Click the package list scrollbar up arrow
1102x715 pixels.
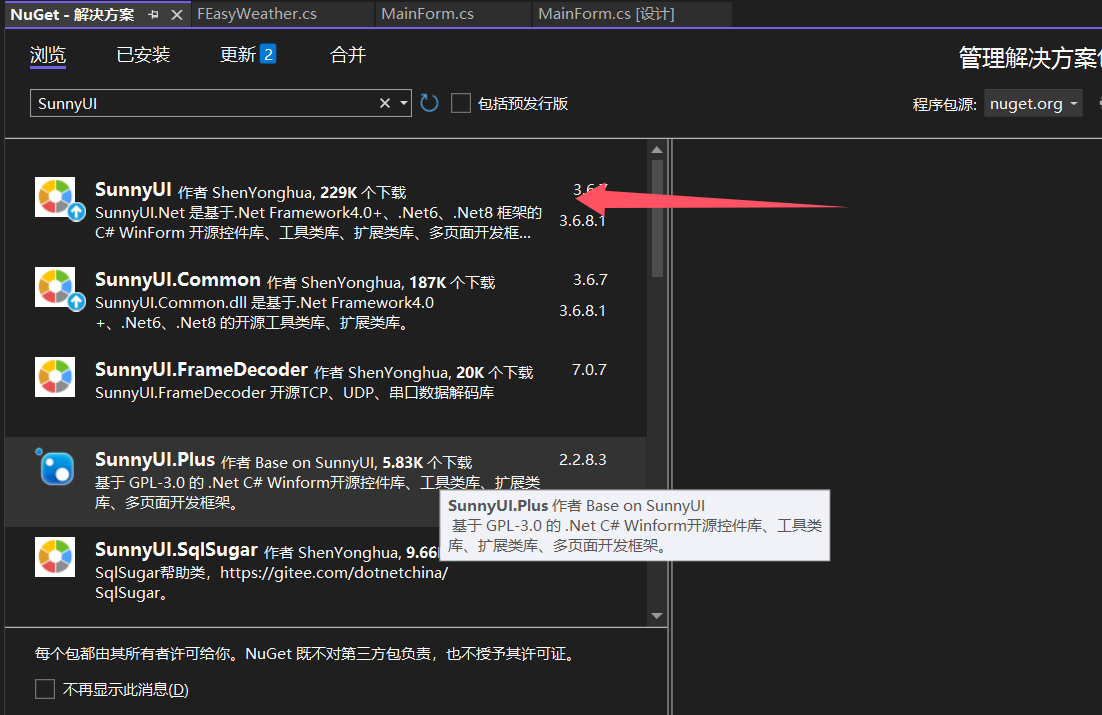pyautogui.click(x=657, y=150)
